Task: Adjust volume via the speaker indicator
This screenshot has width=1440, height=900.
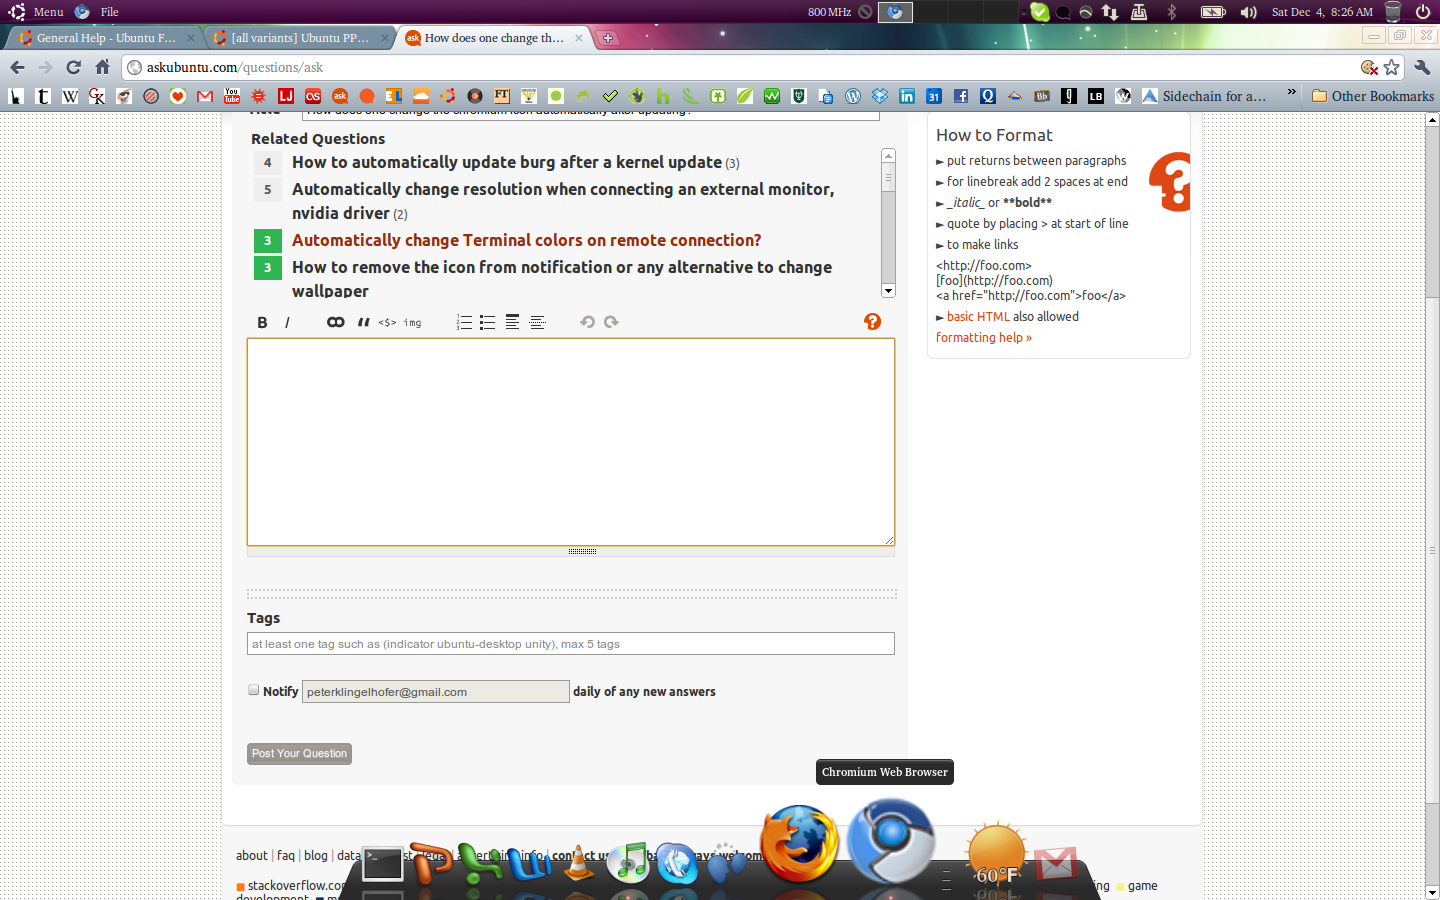Action: coord(1249,12)
